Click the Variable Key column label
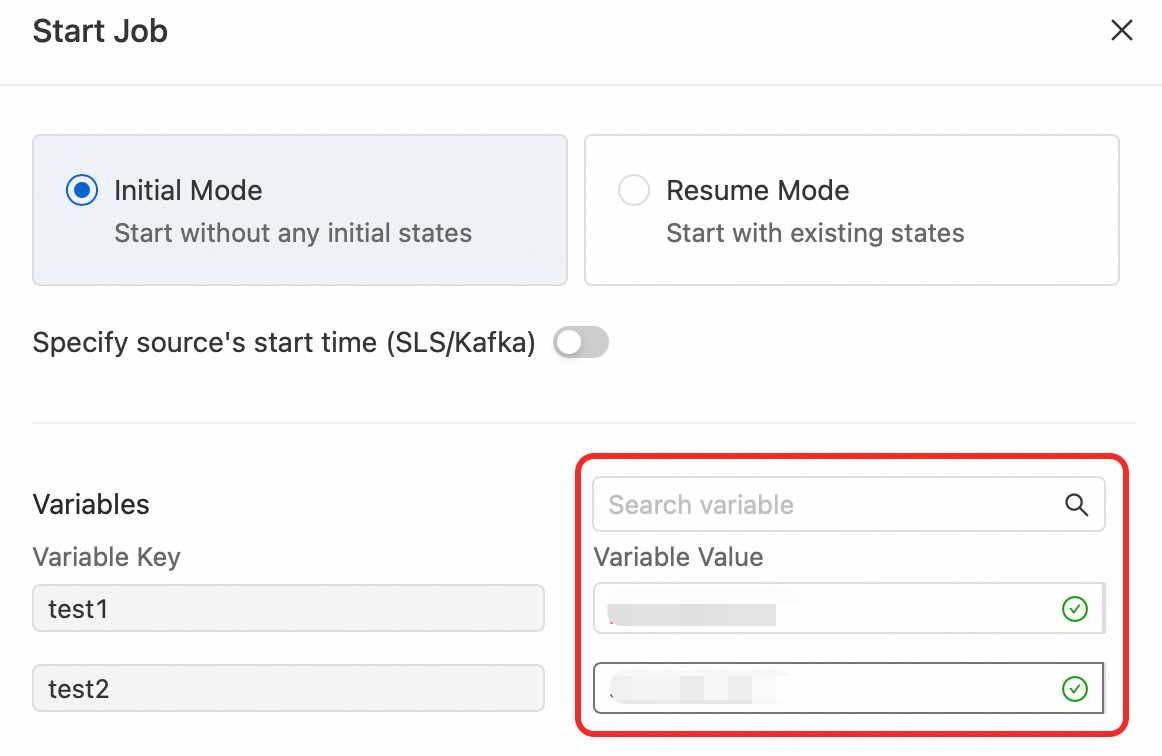This screenshot has height=756, width=1162. point(106,557)
